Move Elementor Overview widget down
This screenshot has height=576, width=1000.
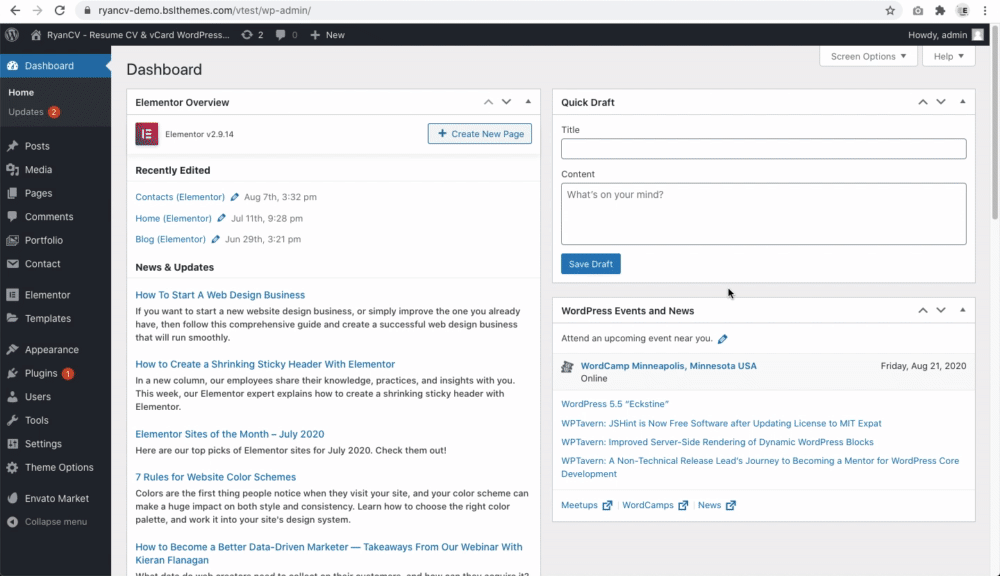click(x=506, y=102)
